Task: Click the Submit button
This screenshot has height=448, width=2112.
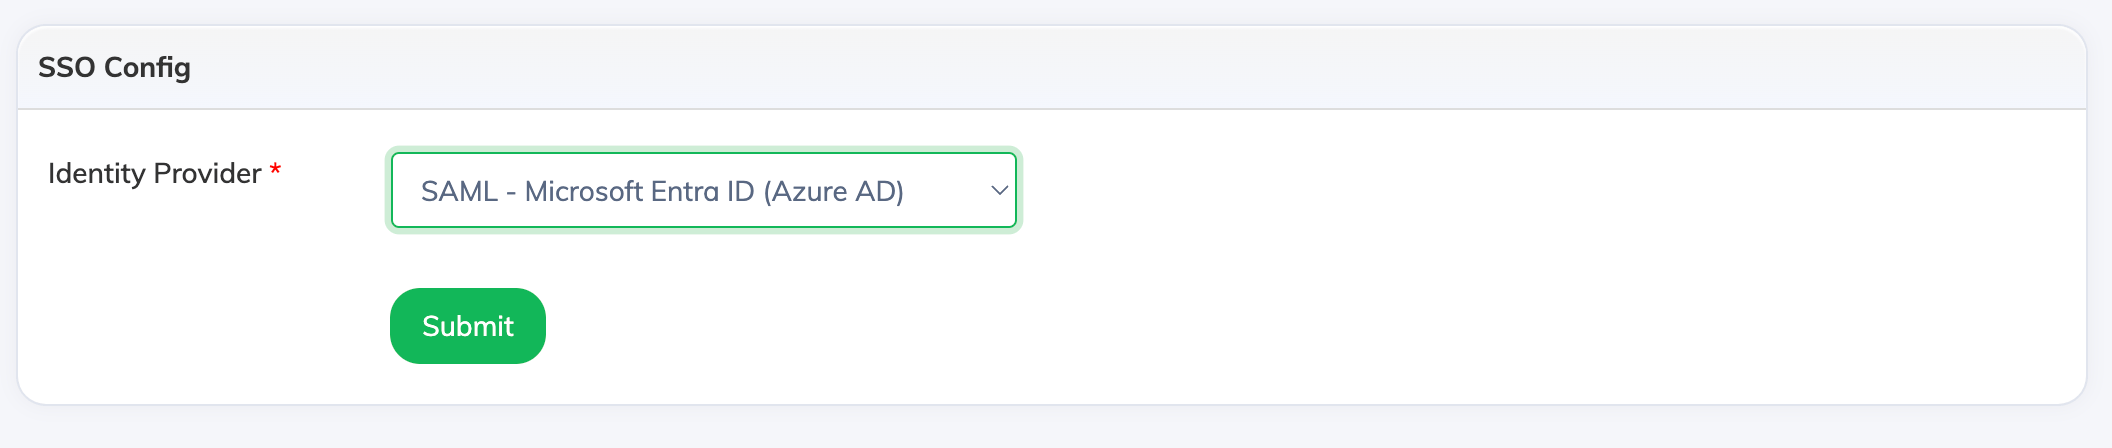Action: pos(467,326)
